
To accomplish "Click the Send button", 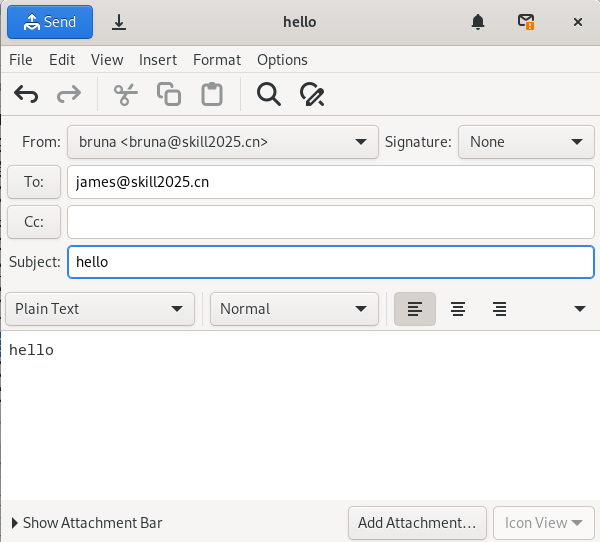I will click(x=50, y=22).
